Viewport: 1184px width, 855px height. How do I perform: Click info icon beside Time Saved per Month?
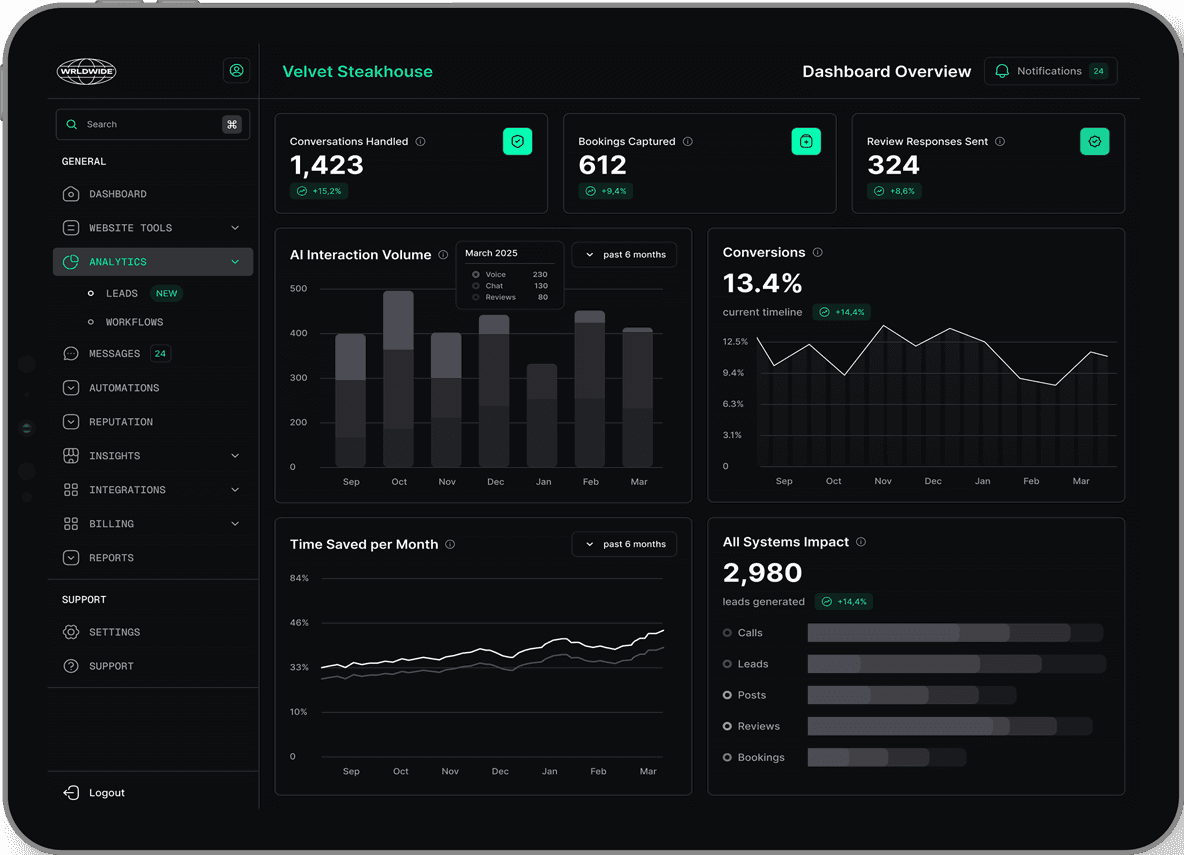click(450, 544)
